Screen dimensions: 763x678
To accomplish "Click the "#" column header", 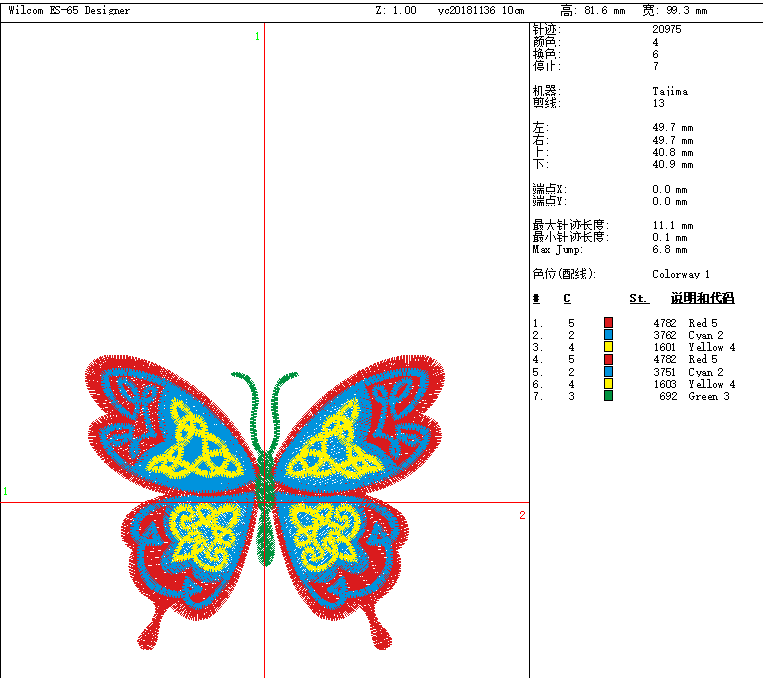I will [536, 298].
